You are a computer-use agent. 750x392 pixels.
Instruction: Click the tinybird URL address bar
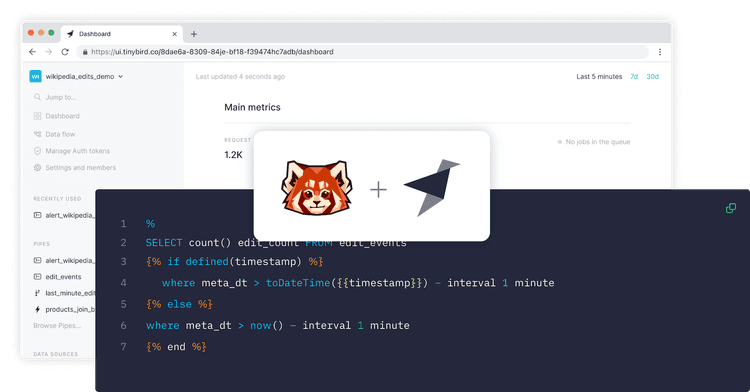pyautogui.click(x=362, y=52)
